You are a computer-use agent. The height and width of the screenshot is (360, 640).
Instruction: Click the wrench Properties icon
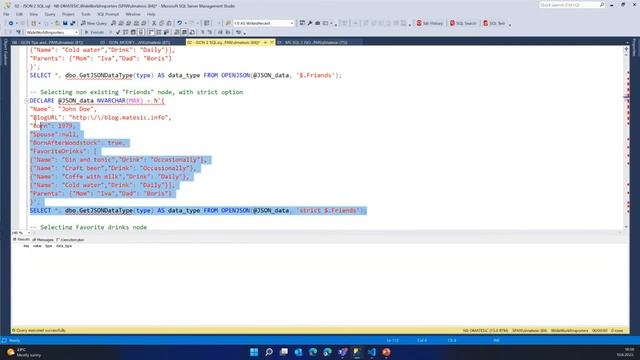(310, 23)
